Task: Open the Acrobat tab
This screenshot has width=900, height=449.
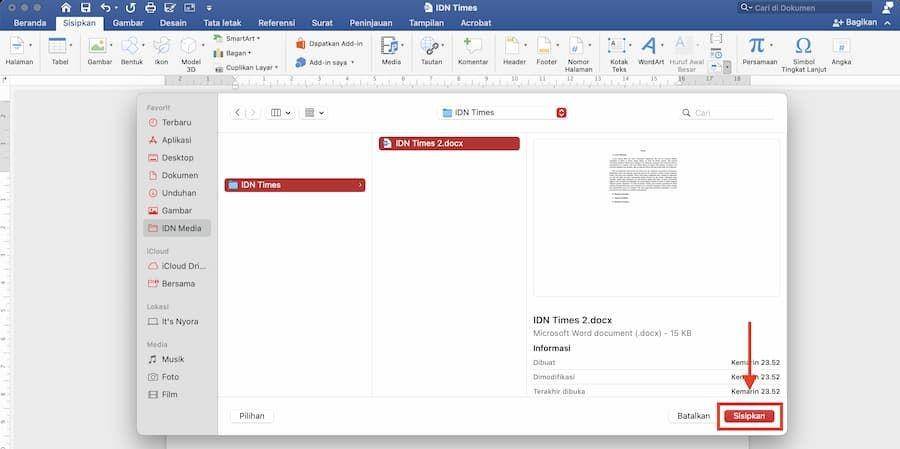Action: tap(476, 23)
